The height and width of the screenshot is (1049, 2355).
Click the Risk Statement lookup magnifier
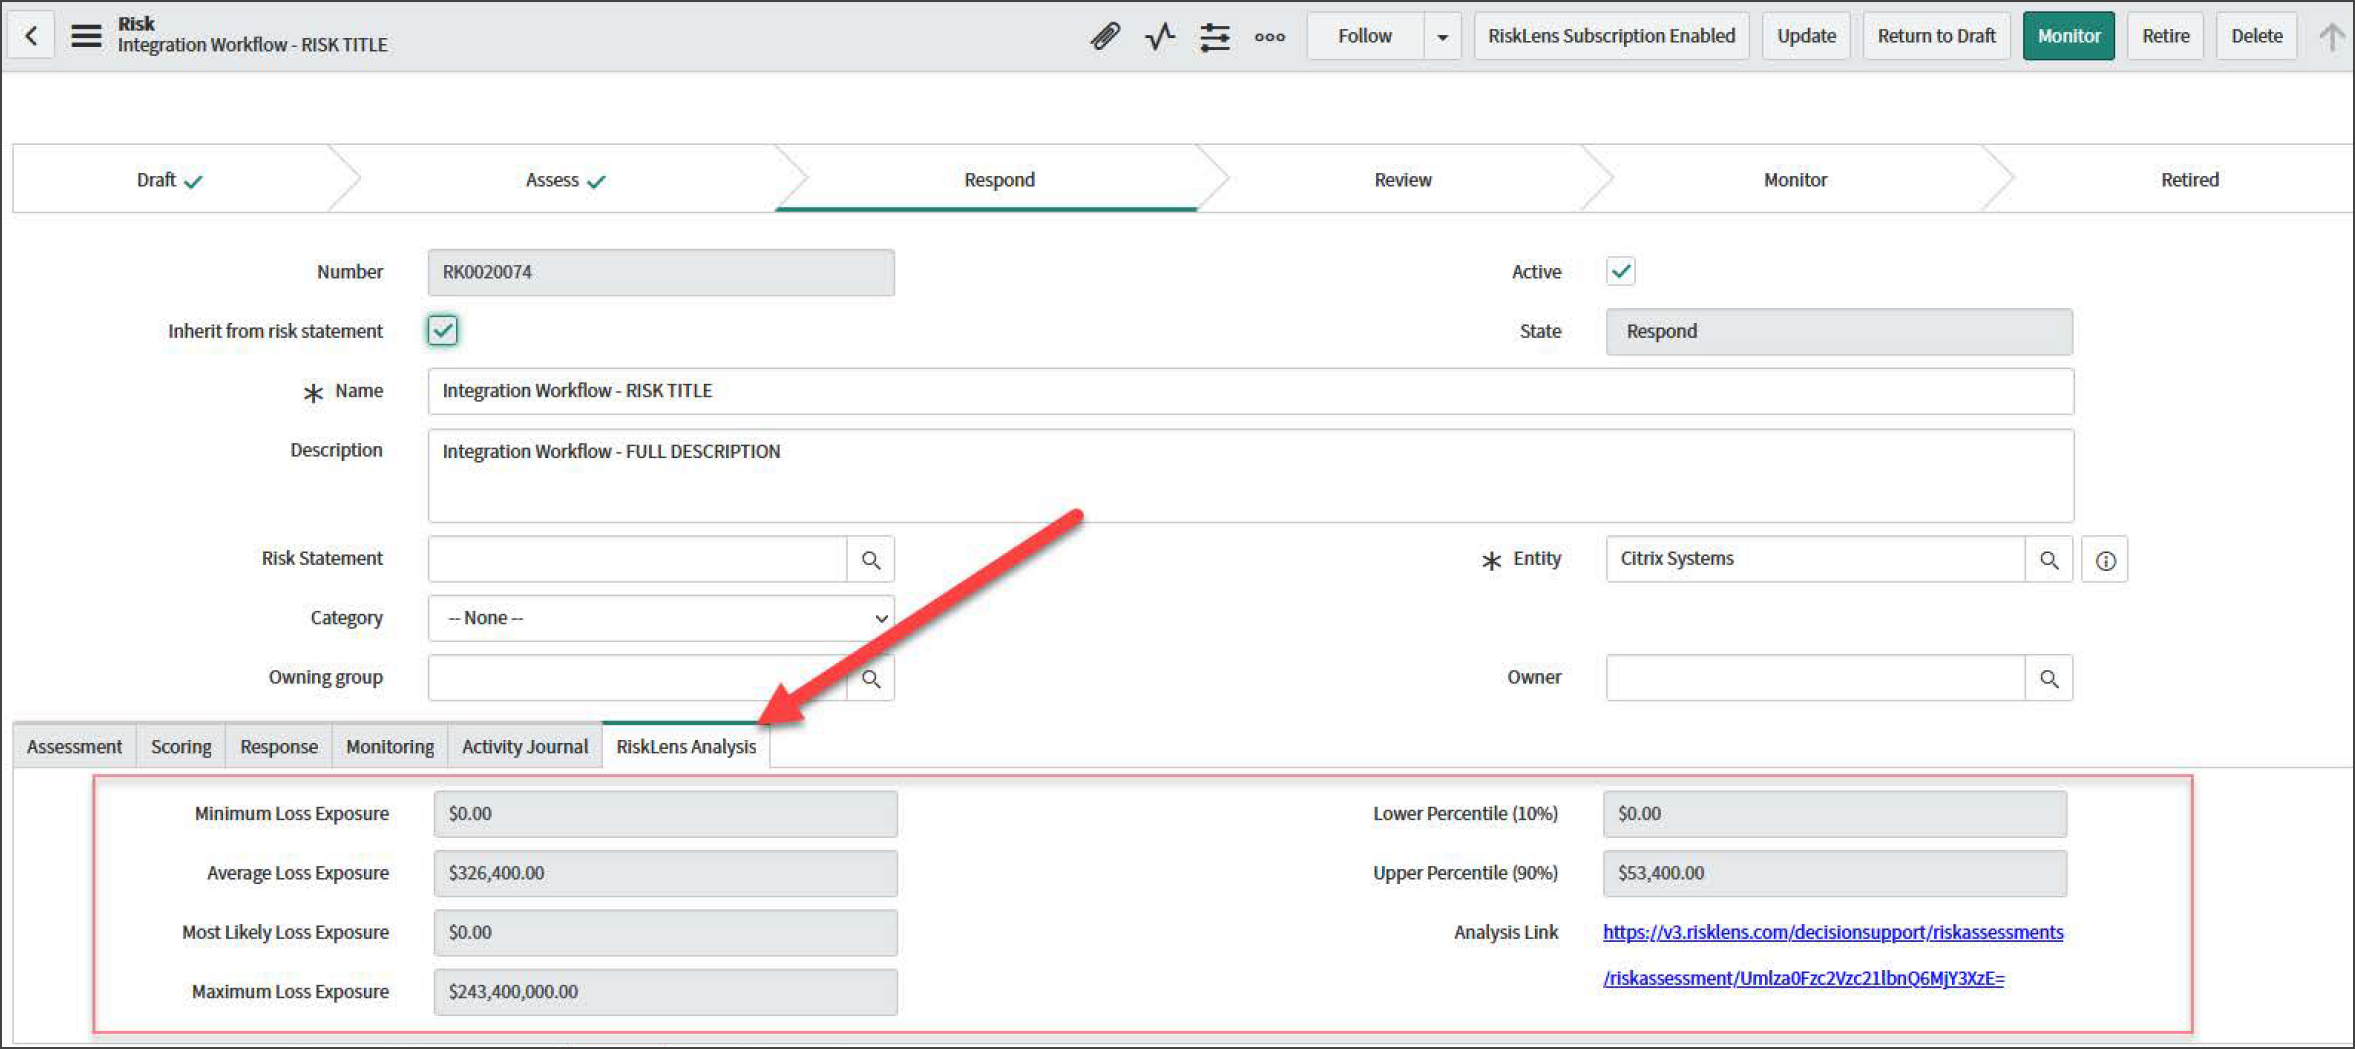(870, 560)
